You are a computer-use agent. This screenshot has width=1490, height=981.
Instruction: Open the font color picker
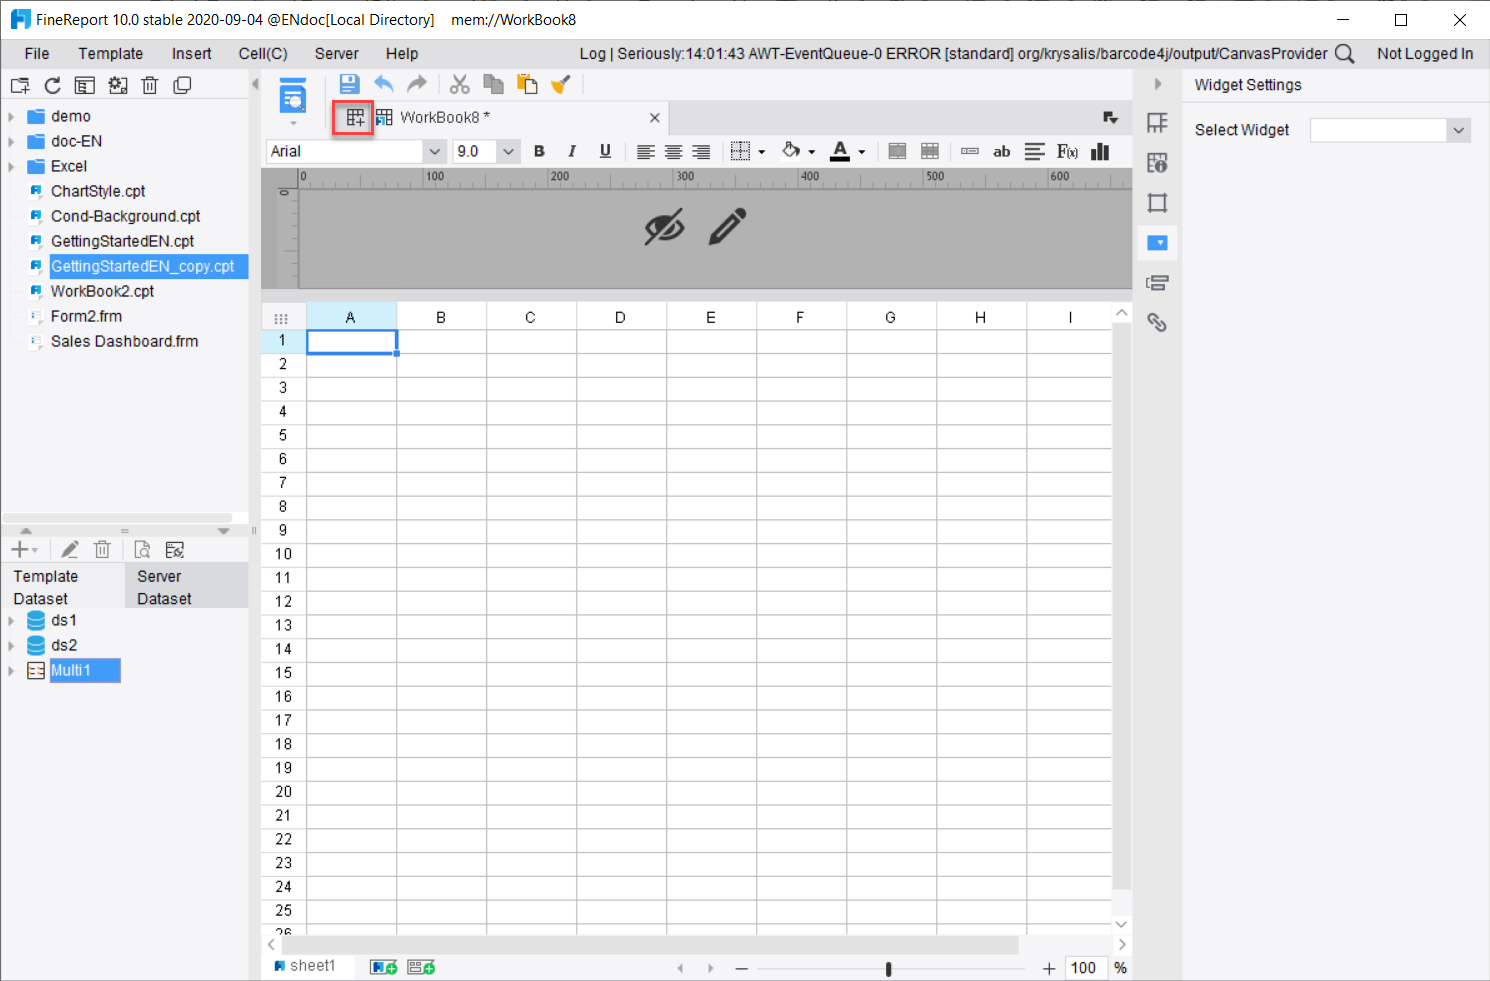[840, 151]
